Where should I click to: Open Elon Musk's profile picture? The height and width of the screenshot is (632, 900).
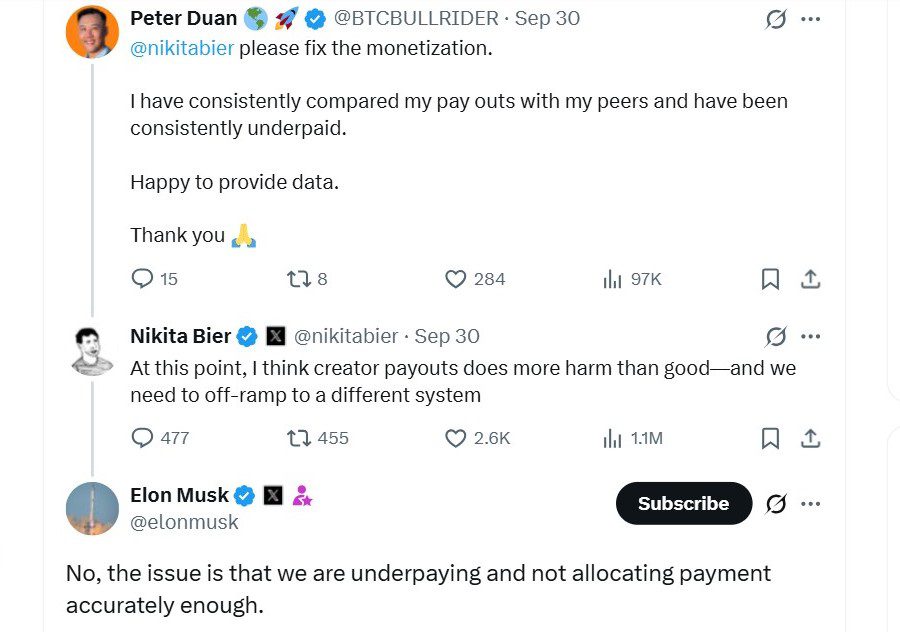click(x=92, y=507)
